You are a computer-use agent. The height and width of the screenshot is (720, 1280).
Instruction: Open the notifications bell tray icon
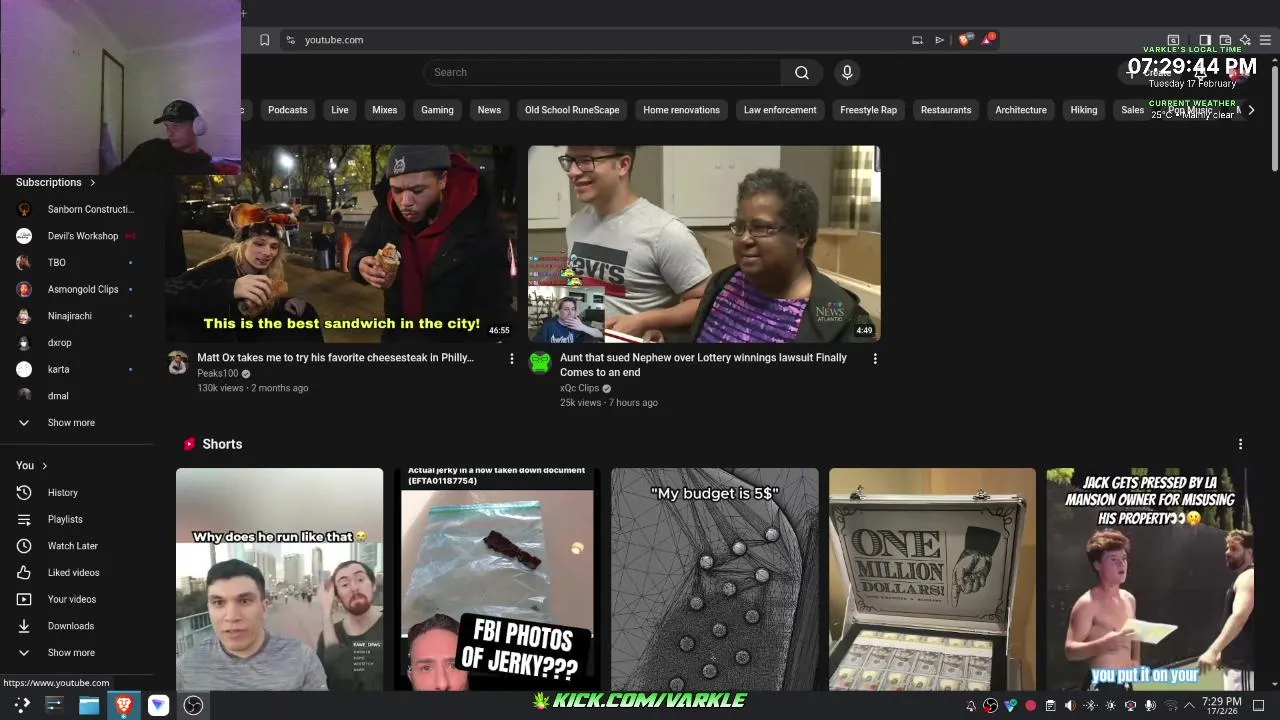pos(970,706)
